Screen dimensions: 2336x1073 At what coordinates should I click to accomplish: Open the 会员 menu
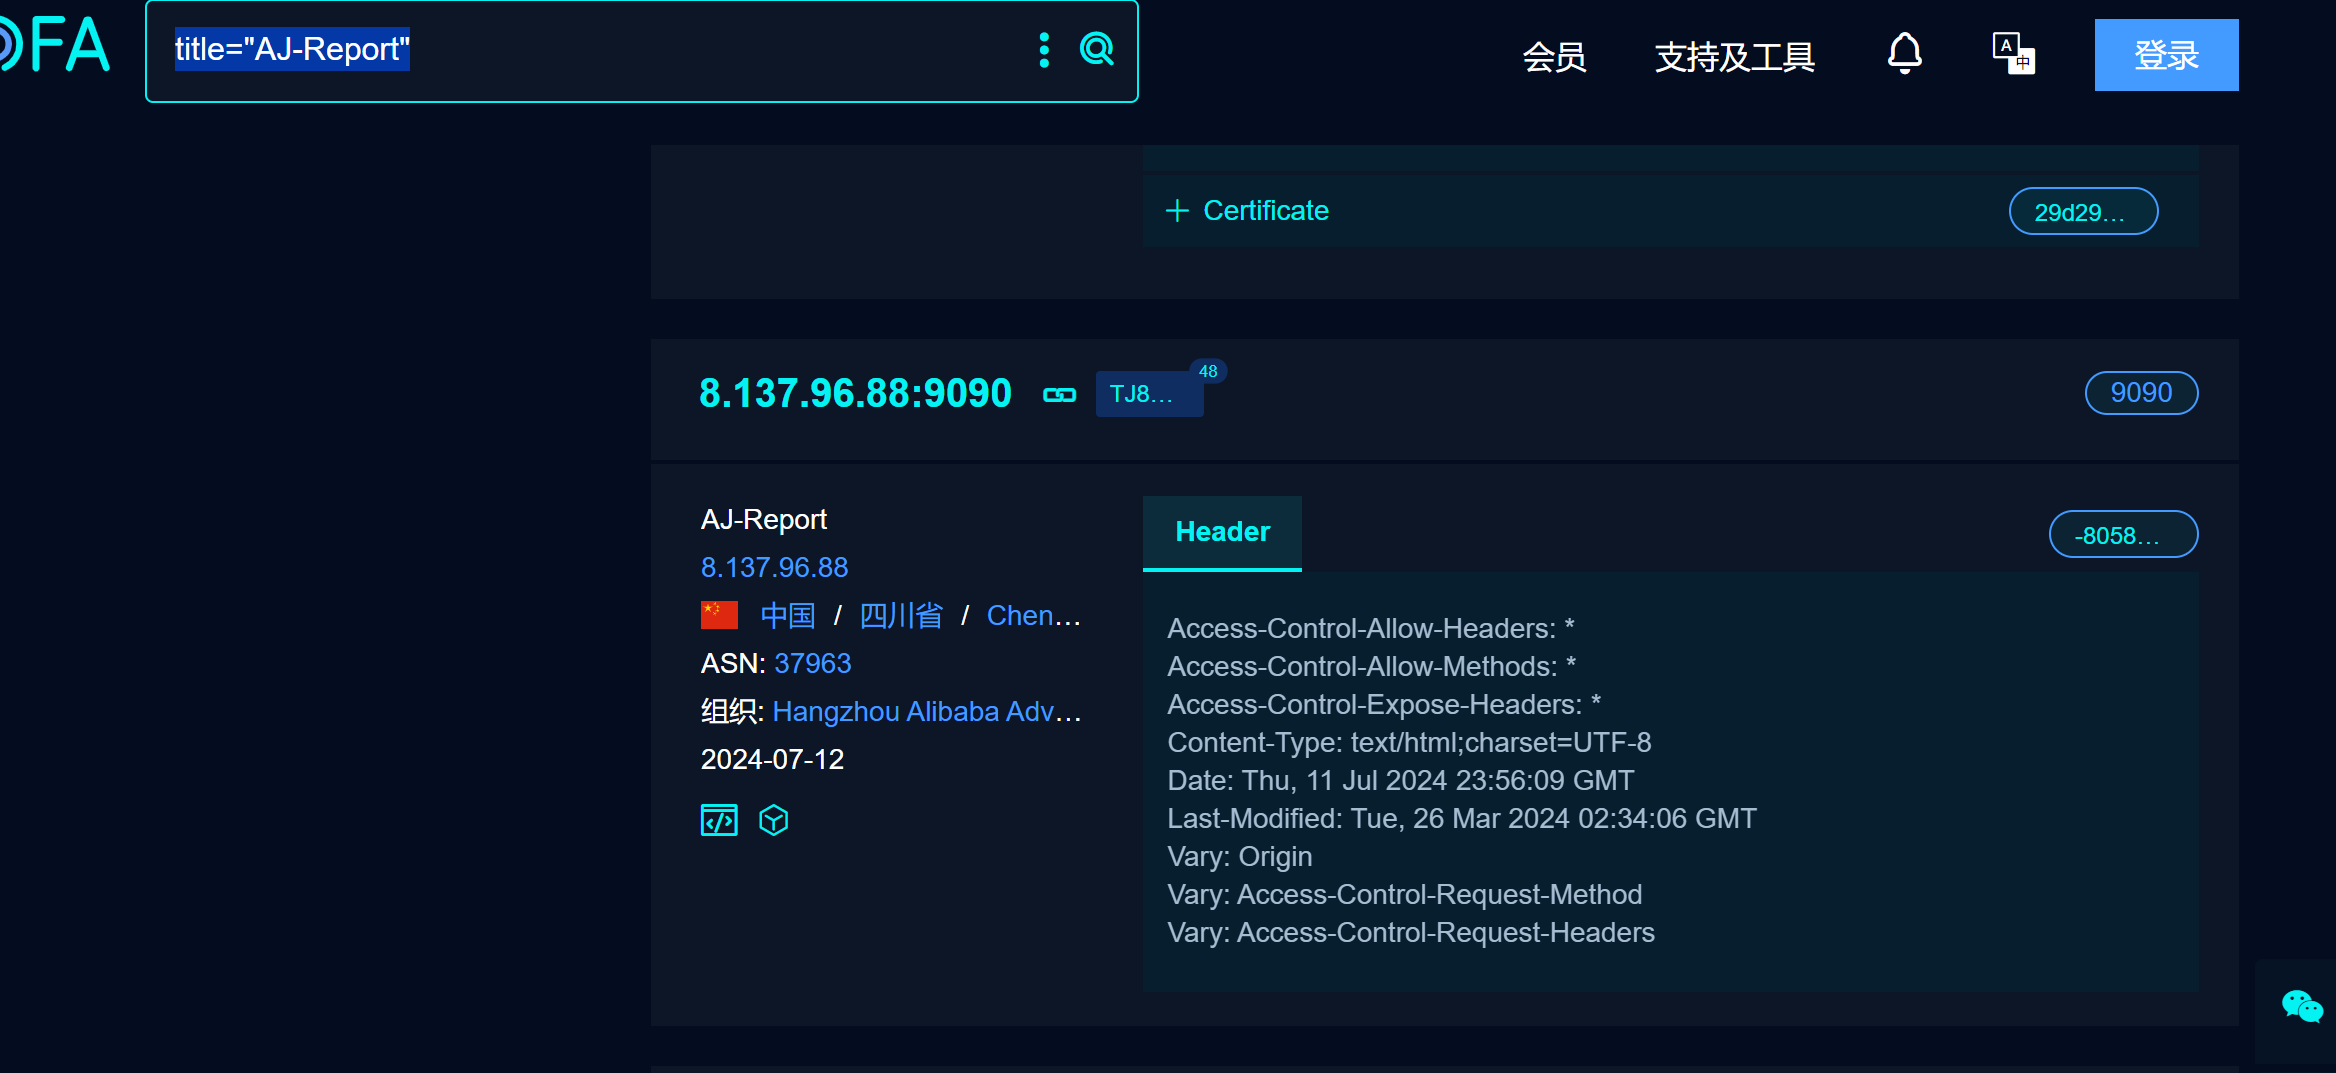click(1554, 57)
